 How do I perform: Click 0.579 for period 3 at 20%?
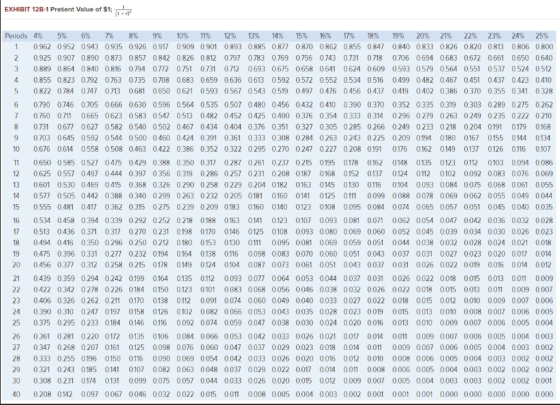coord(425,69)
